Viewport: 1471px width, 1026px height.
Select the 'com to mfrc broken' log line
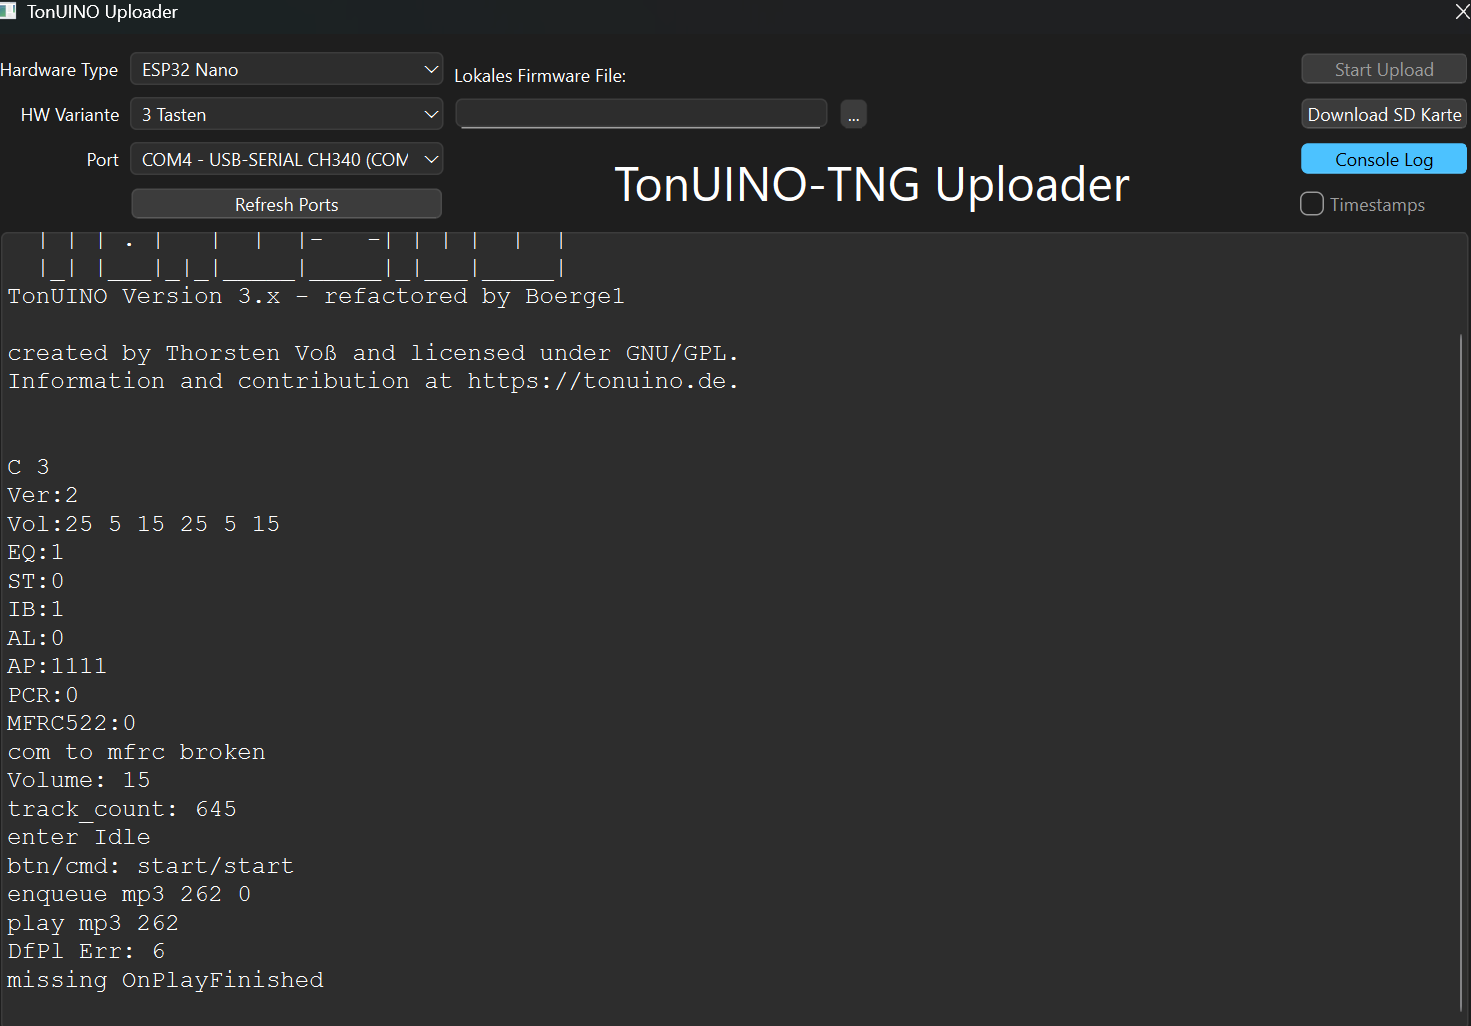point(136,752)
